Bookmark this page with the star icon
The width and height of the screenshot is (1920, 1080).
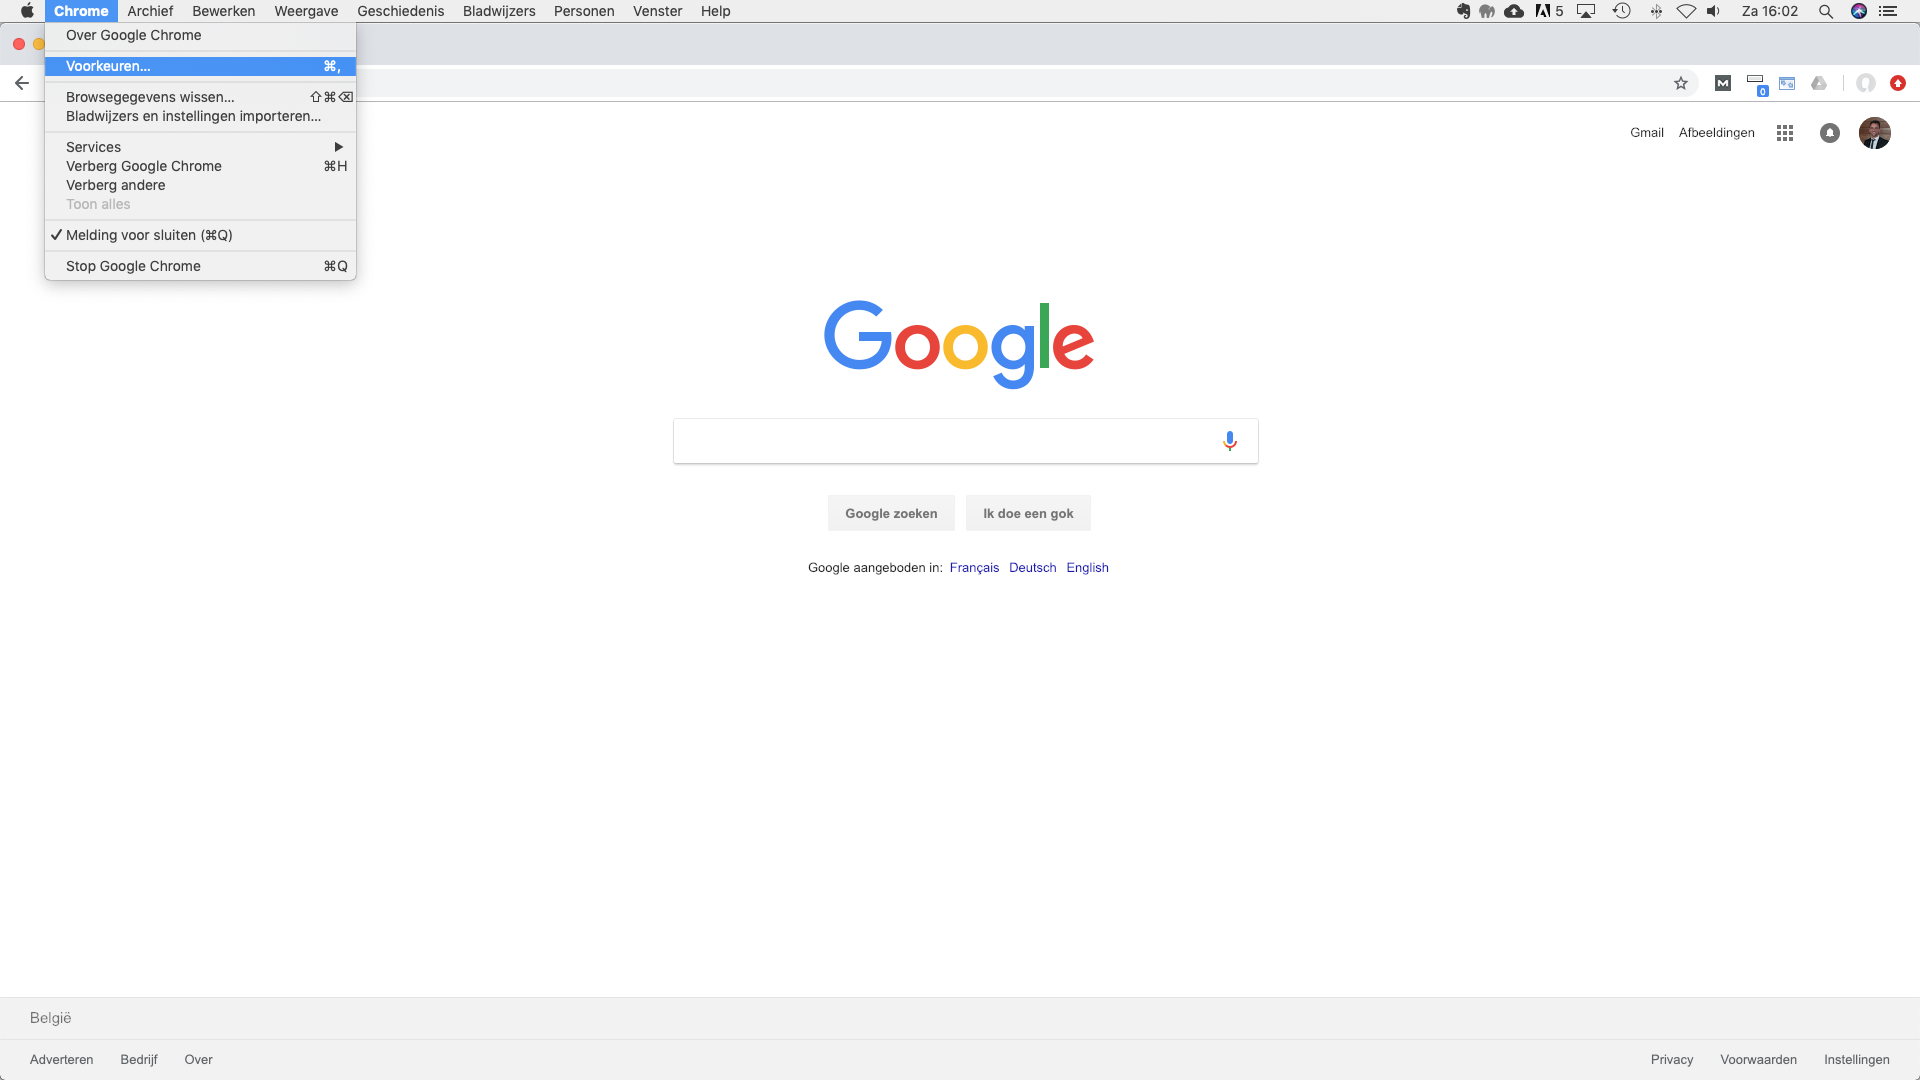click(1681, 83)
